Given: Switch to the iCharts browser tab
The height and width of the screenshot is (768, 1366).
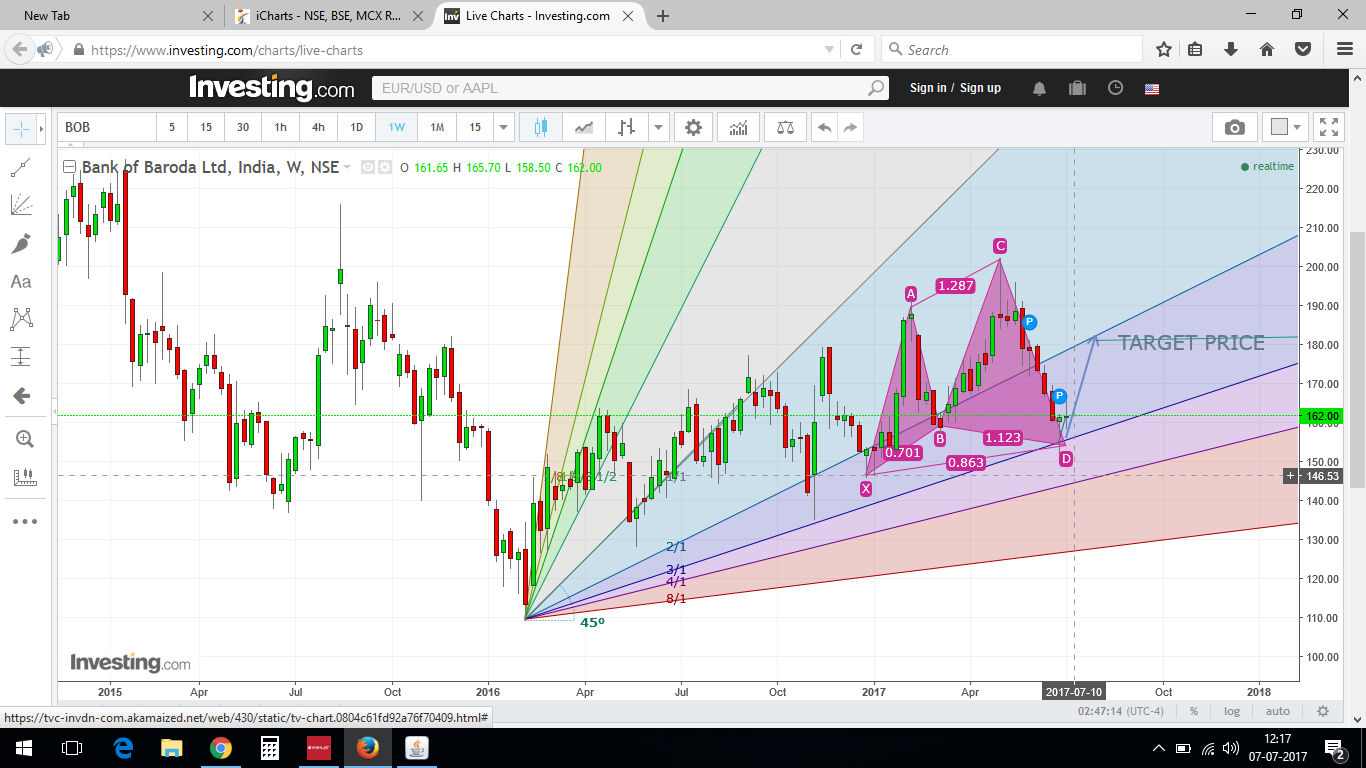Looking at the screenshot, I should click(330, 16).
